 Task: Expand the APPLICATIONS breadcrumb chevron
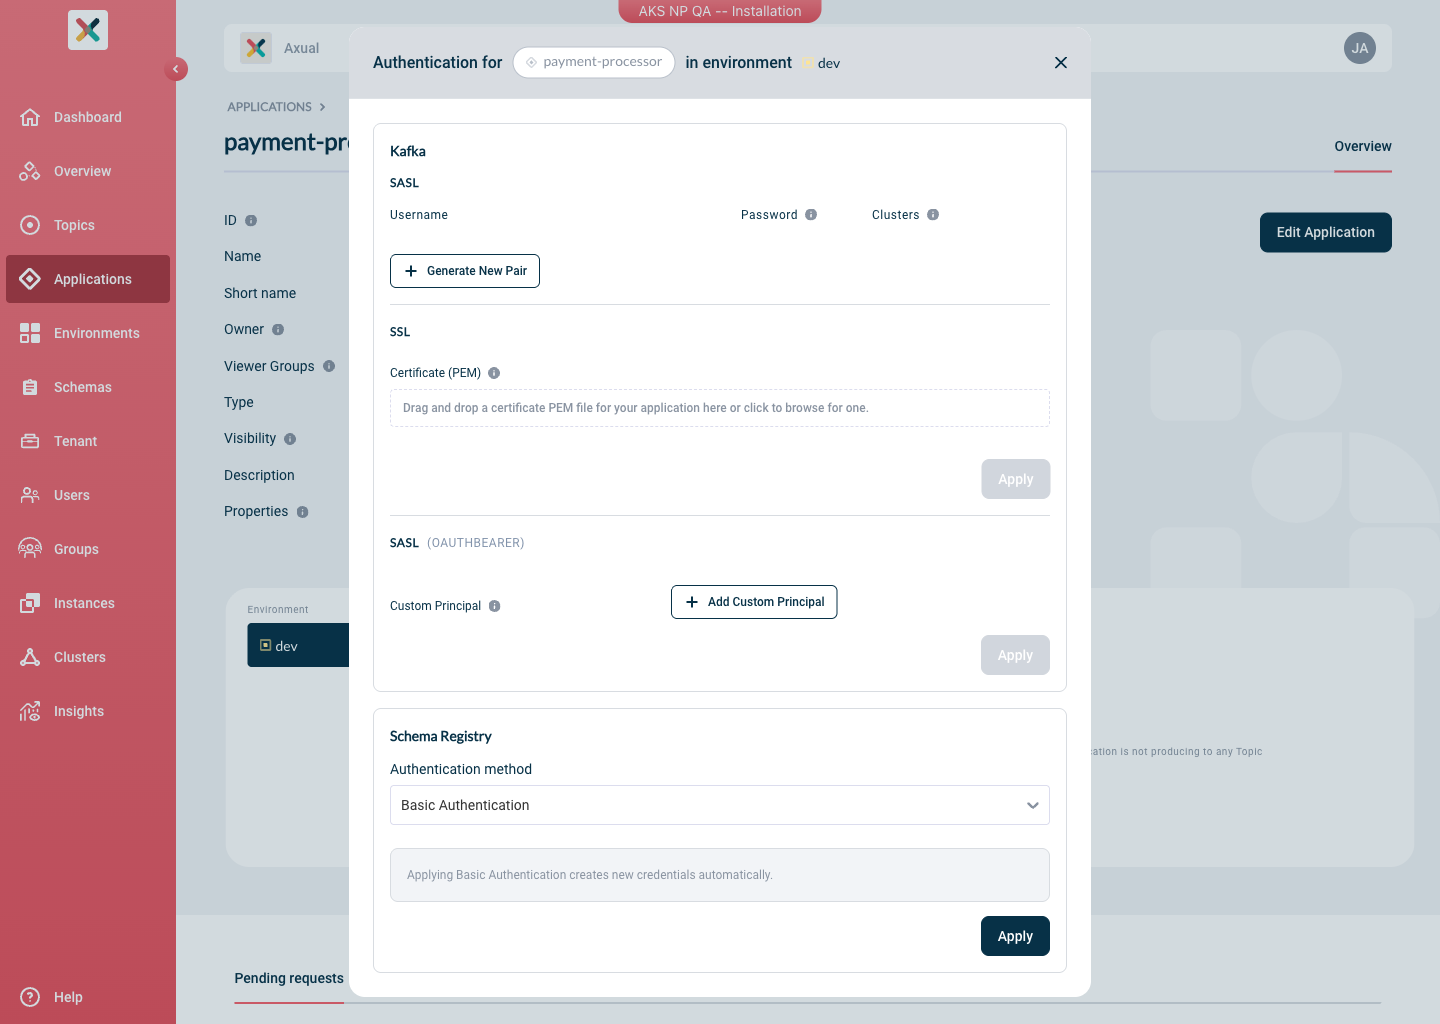[322, 106]
